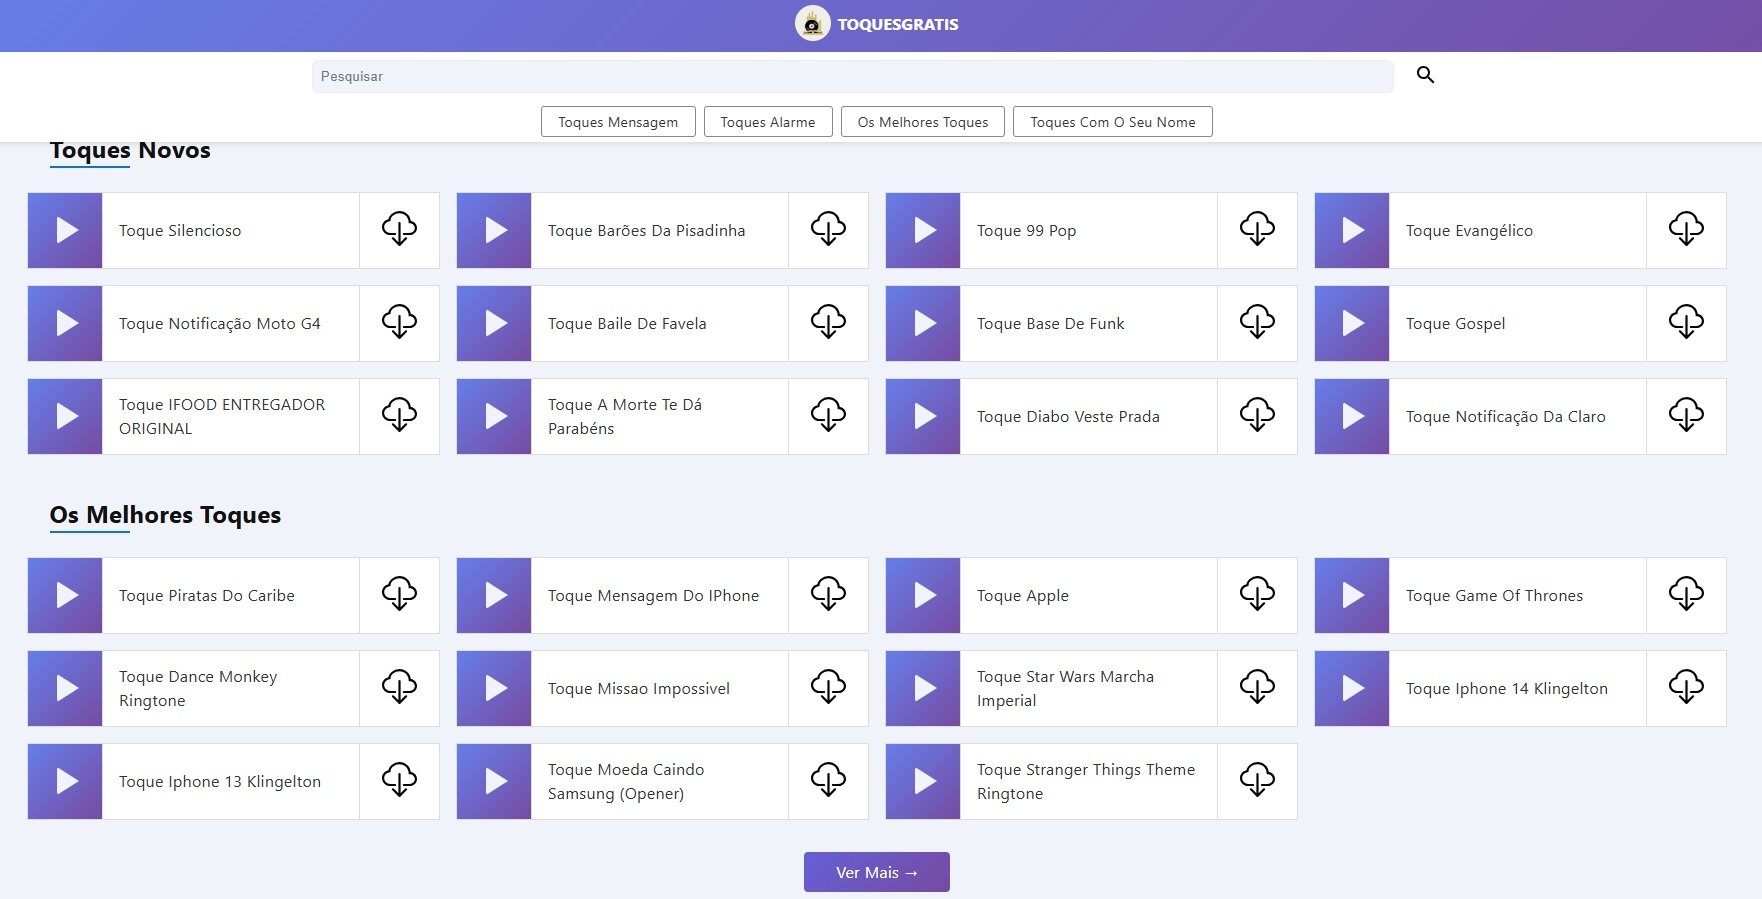Play Toque Diabo Veste Prada
1762x899 pixels.
pos(923,416)
